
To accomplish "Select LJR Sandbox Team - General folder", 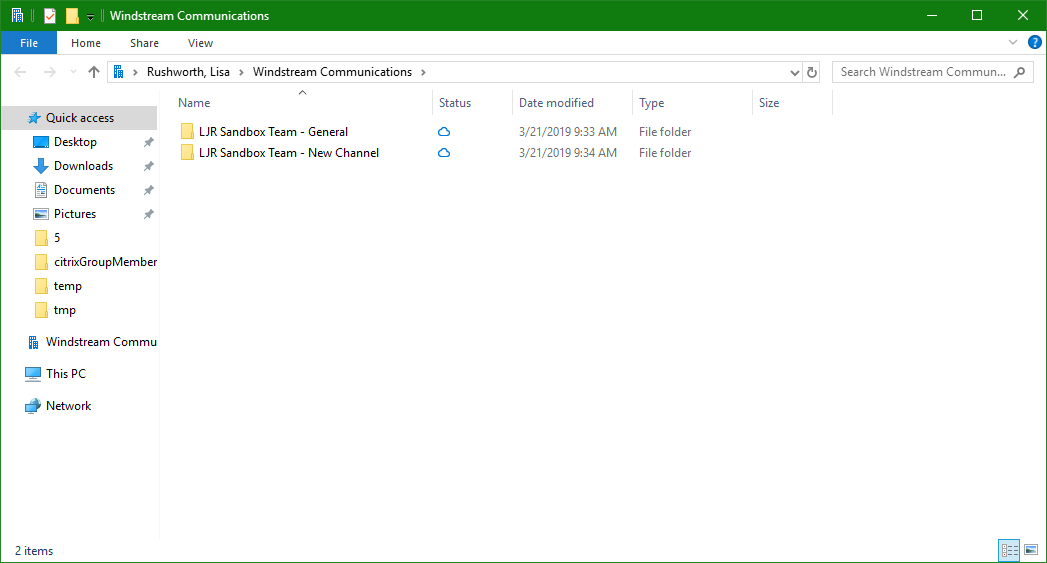I will tap(273, 132).
